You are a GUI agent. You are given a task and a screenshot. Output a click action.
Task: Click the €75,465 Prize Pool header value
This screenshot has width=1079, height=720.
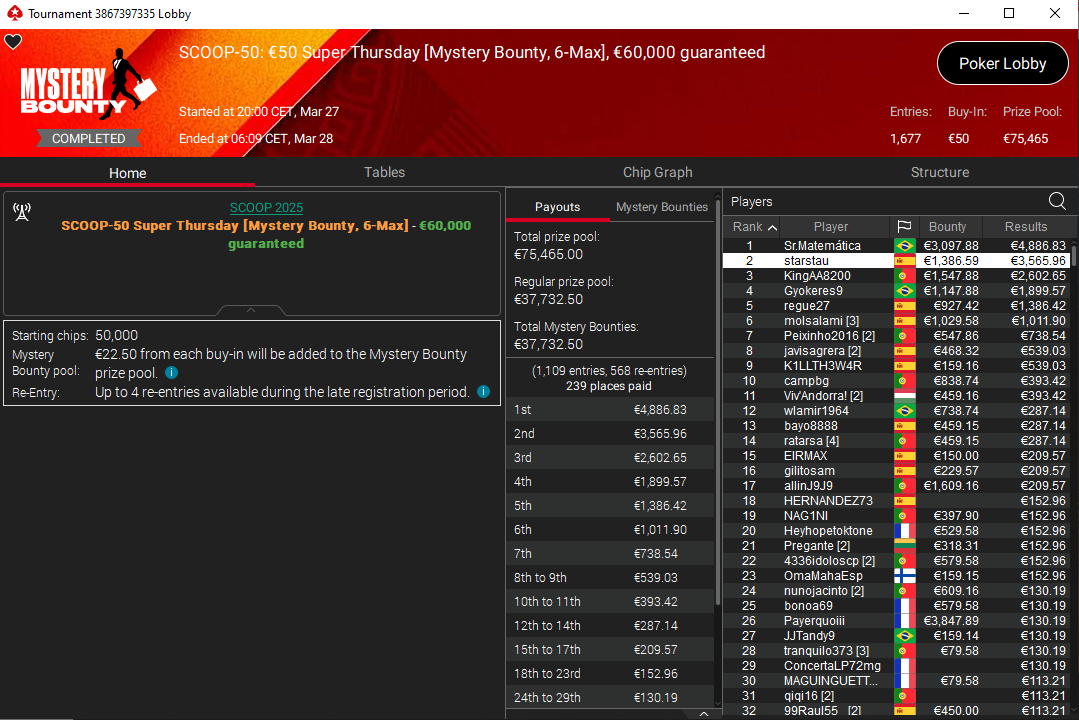[1025, 138]
